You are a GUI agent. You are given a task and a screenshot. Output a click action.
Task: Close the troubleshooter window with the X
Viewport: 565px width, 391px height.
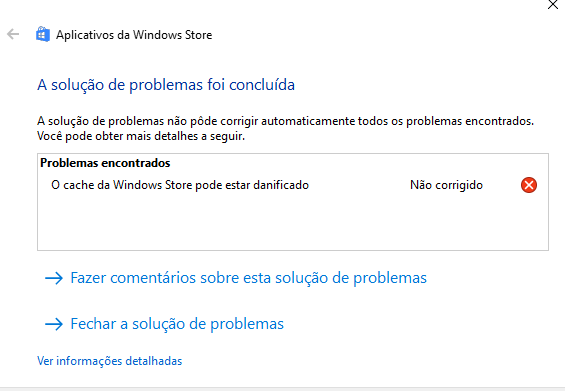click(x=553, y=5)
